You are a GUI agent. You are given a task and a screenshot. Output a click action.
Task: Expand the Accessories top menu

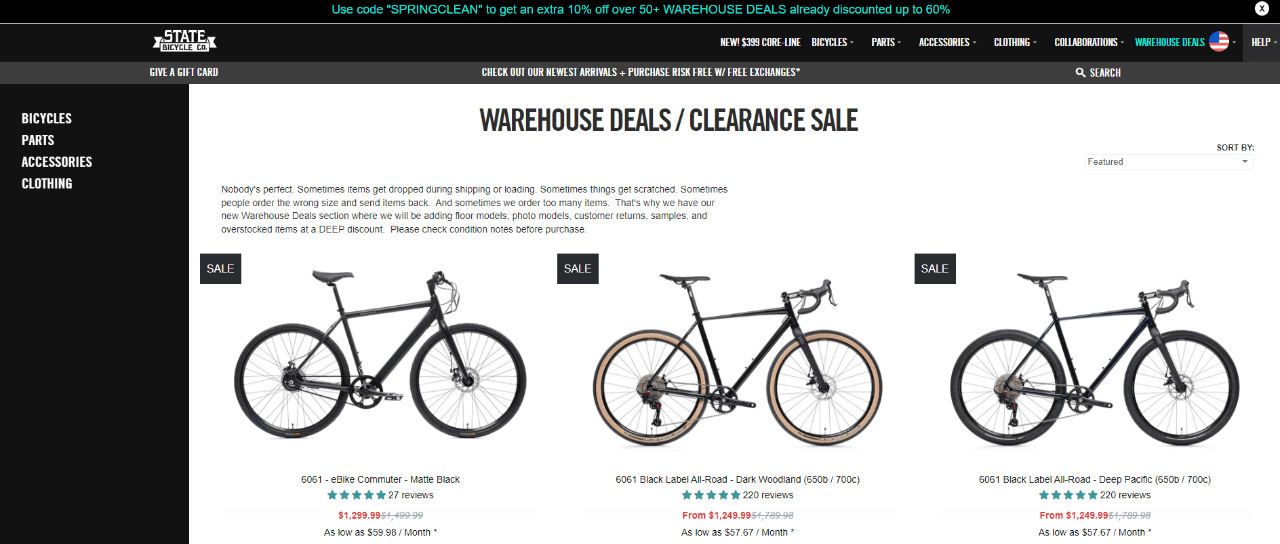(x=947, y=42)
